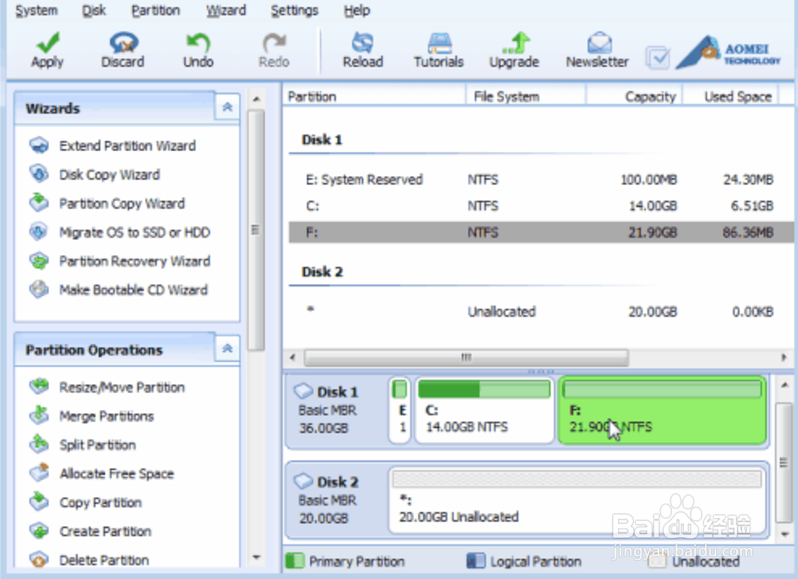Open the Disk menu
The width and height of the screenshot is (798, 579).
click(x=94, y=10)
